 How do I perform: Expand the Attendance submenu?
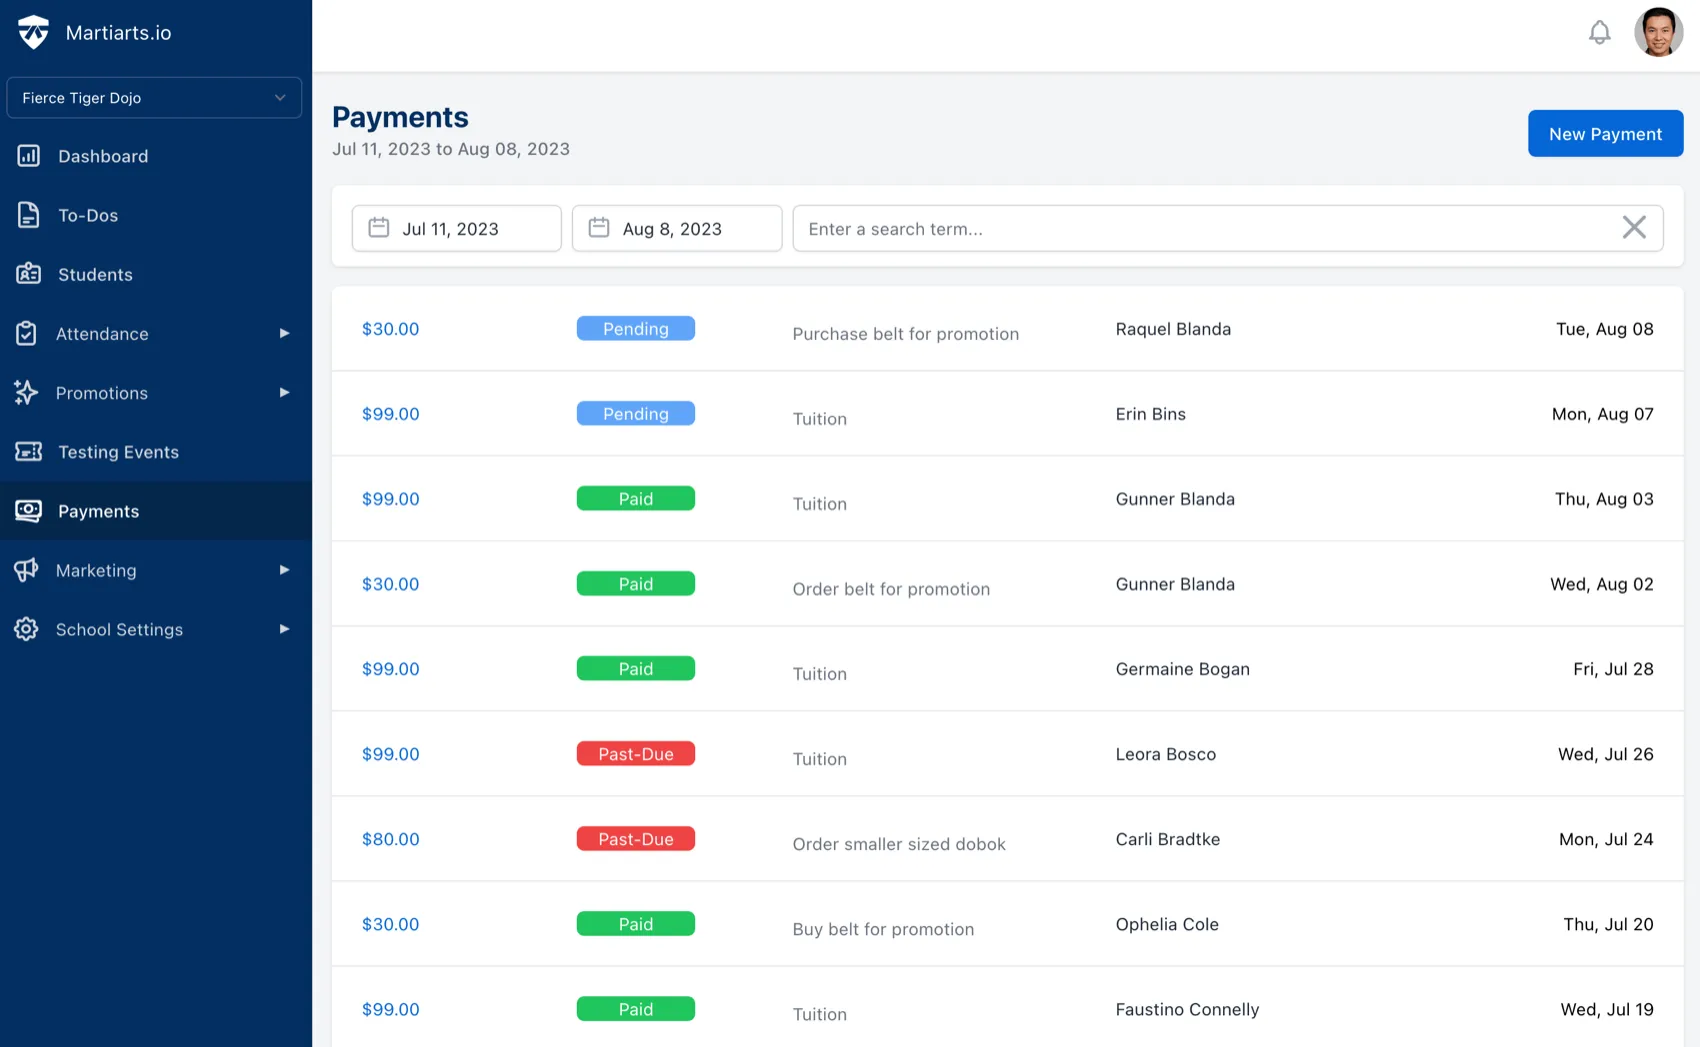285,333
